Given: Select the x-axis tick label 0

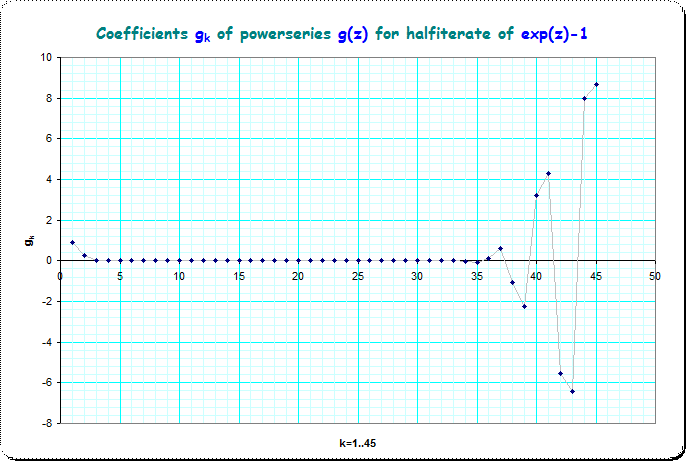Looking at the screenshot, I should tap(61, 275).
